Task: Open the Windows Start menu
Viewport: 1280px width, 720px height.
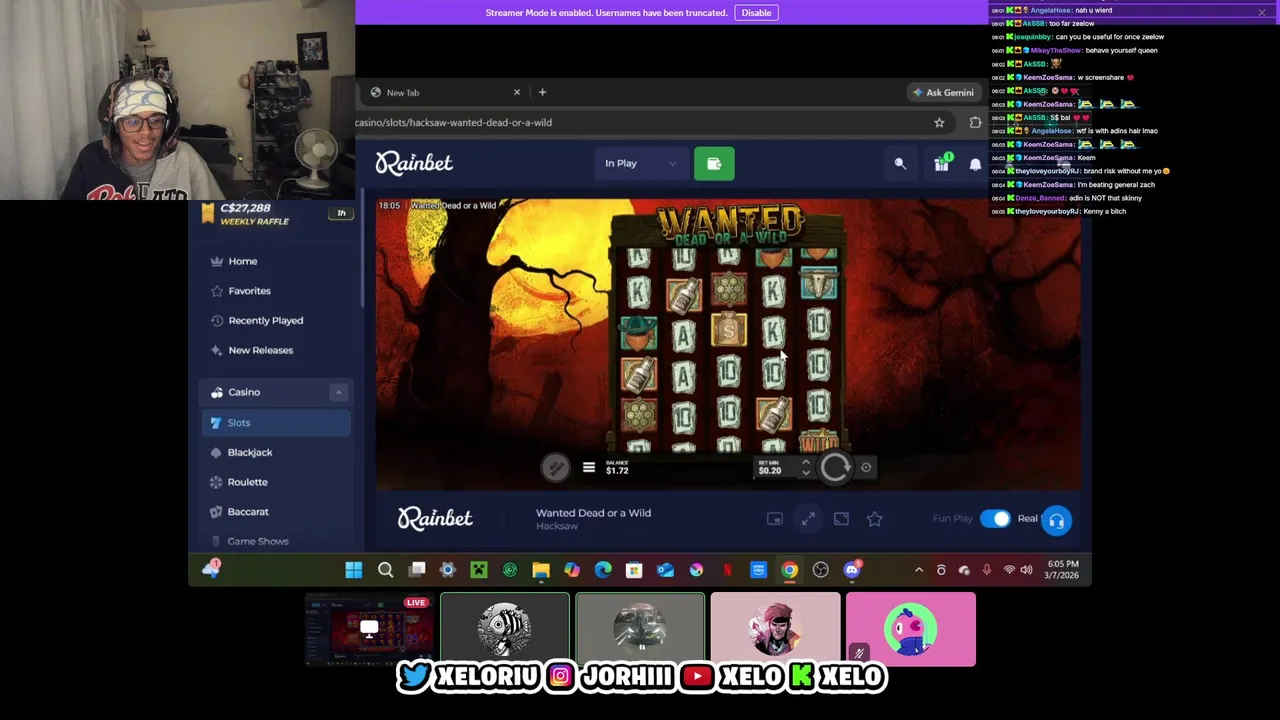Action: 354,570
